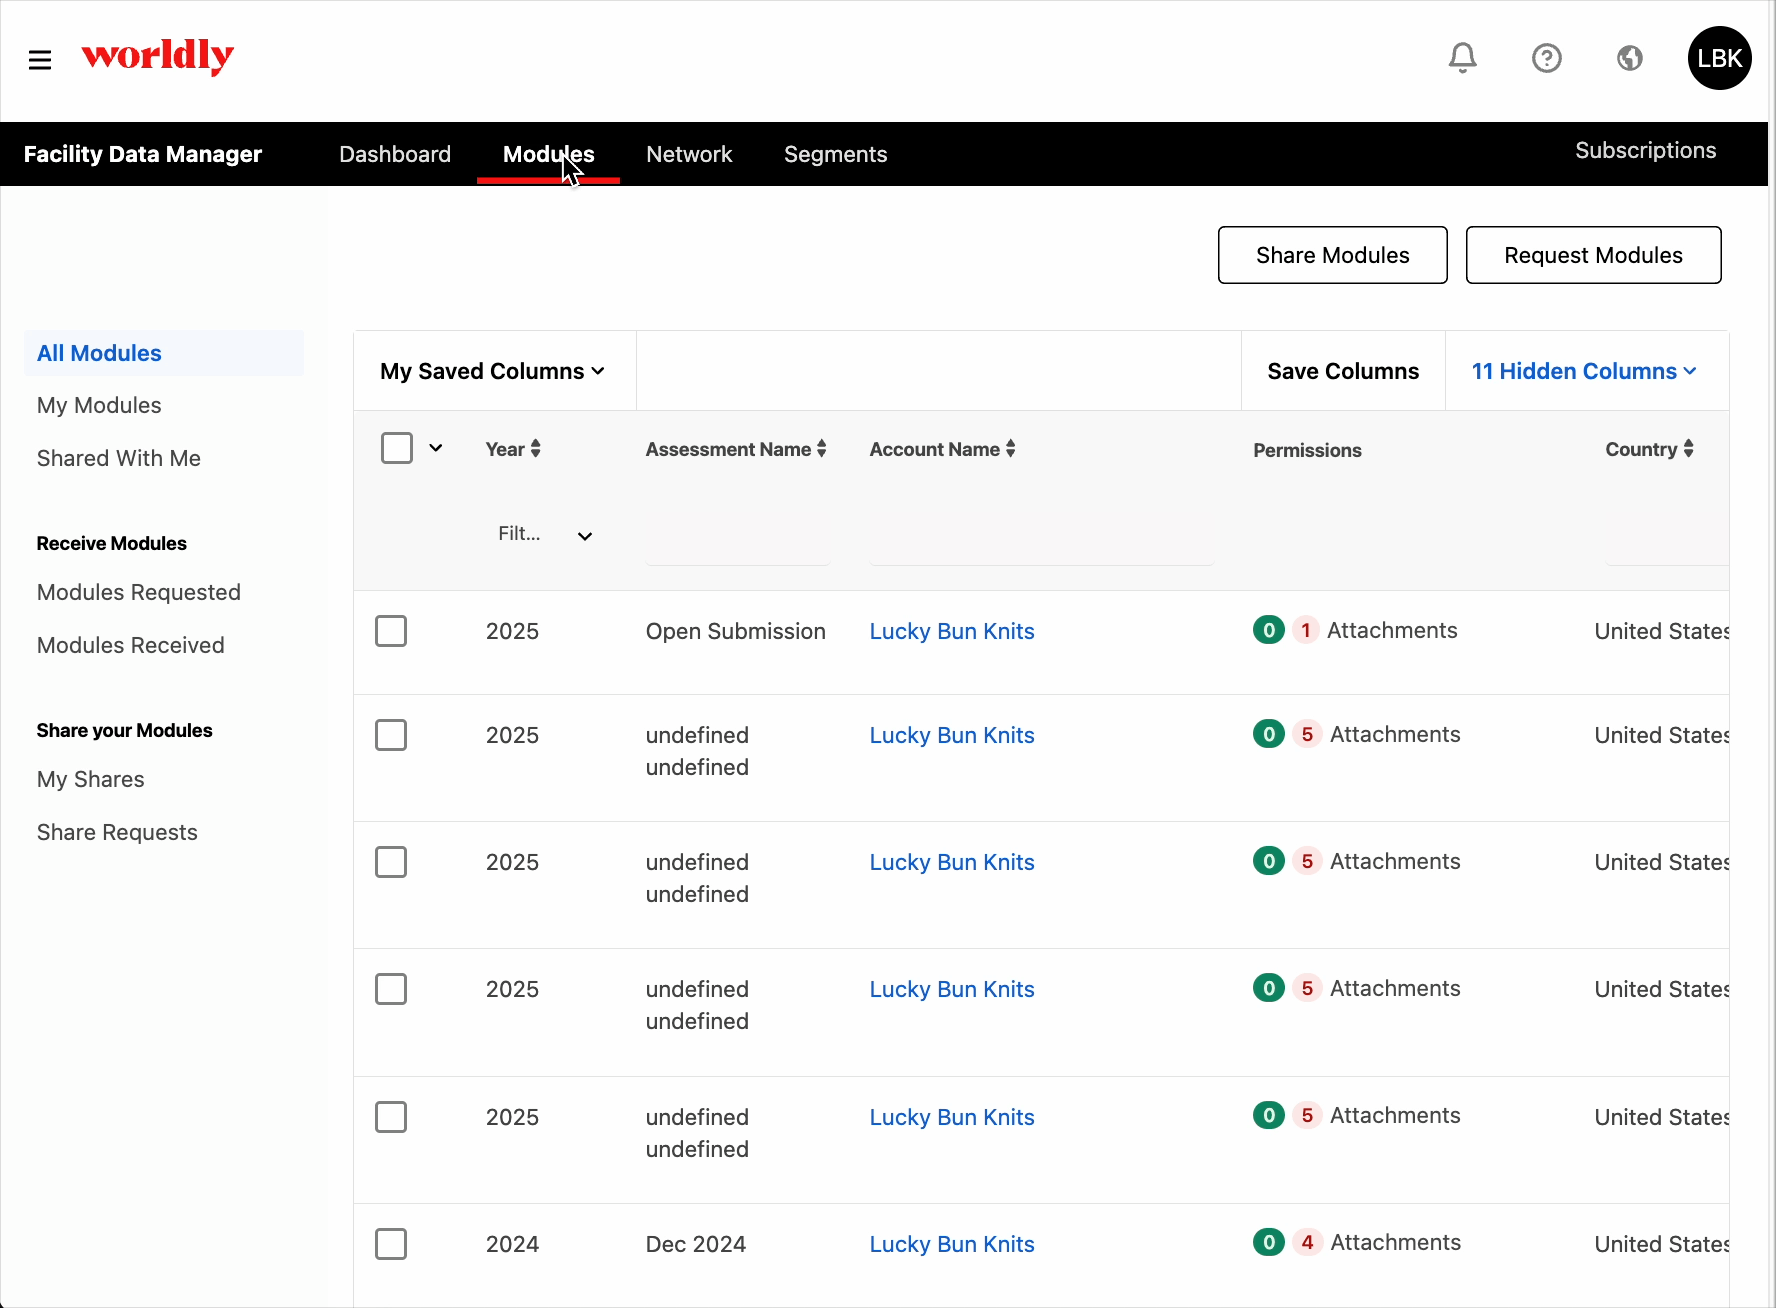This screenshot has width=1776, height=1308.
Task: Sort by Assessment Name column arrows
Action: tap(822, 449)
